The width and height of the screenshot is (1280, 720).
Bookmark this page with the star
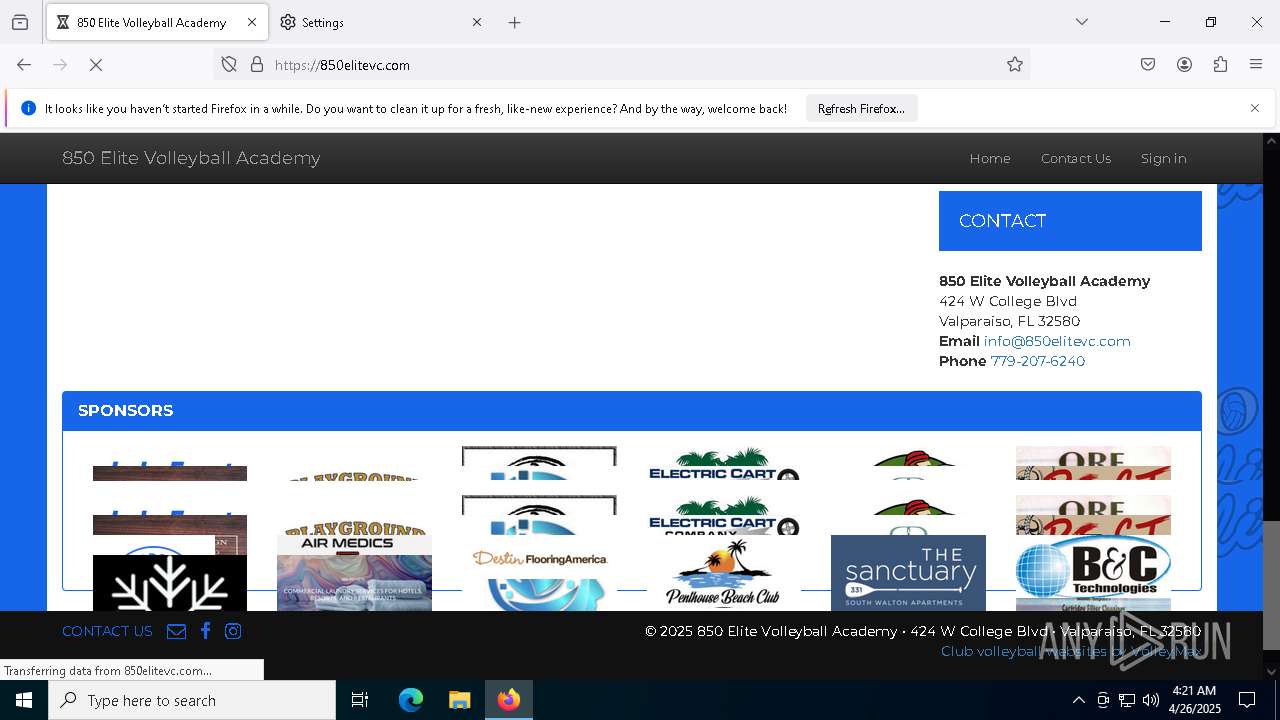click(1015, 65)
